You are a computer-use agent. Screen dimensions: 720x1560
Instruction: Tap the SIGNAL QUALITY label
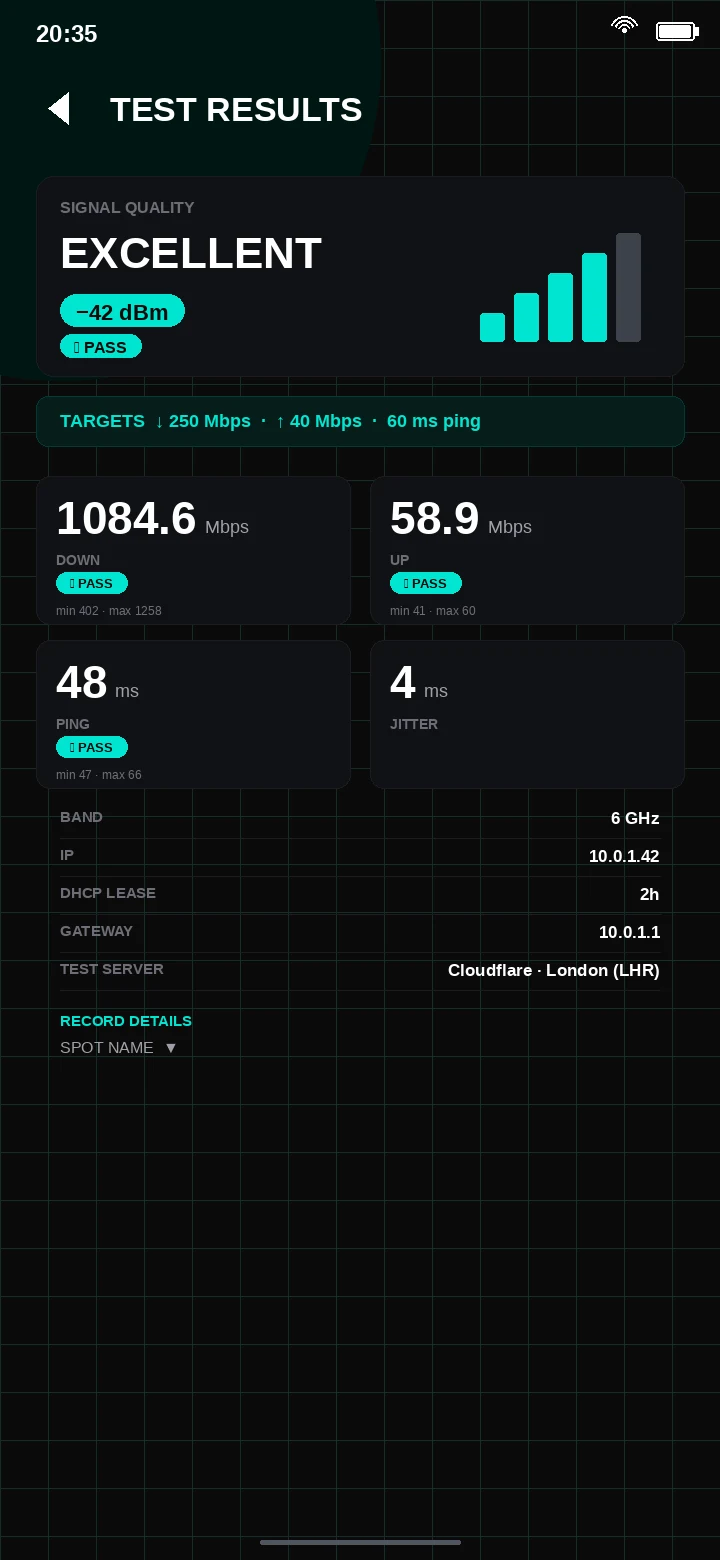(x=127, y=208)
